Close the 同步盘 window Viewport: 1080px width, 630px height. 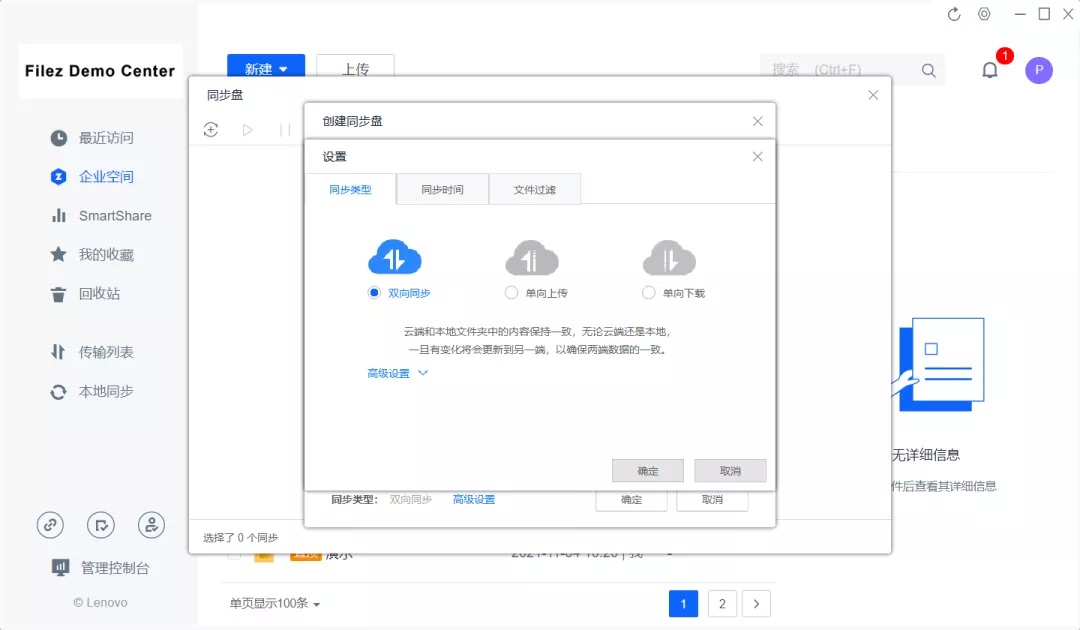(873, 95)
